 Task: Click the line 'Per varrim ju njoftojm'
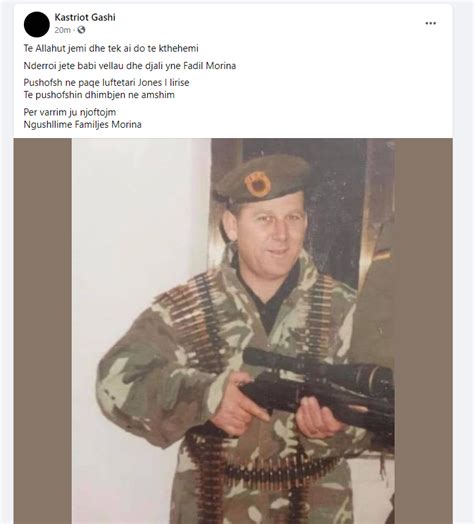coord(70,112)
